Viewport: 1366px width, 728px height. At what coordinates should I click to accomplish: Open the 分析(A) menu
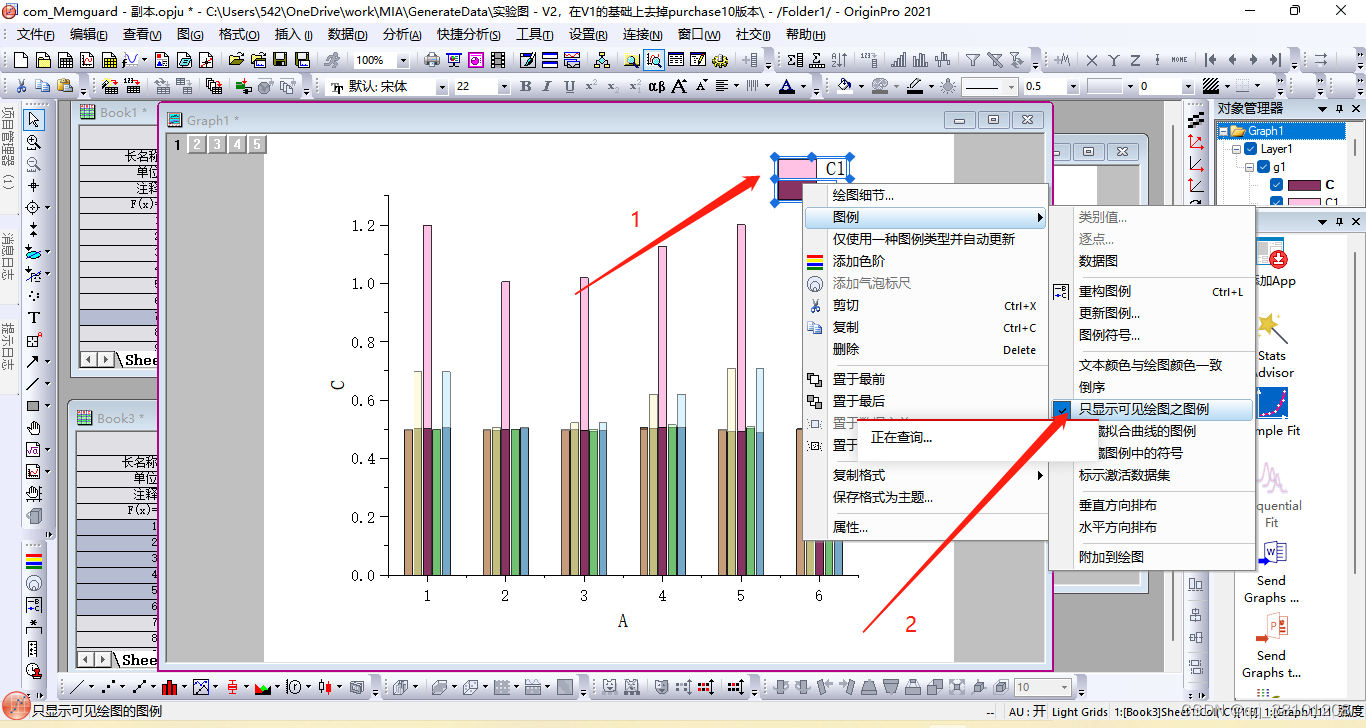pyautogui.click(x=402, y=34)
